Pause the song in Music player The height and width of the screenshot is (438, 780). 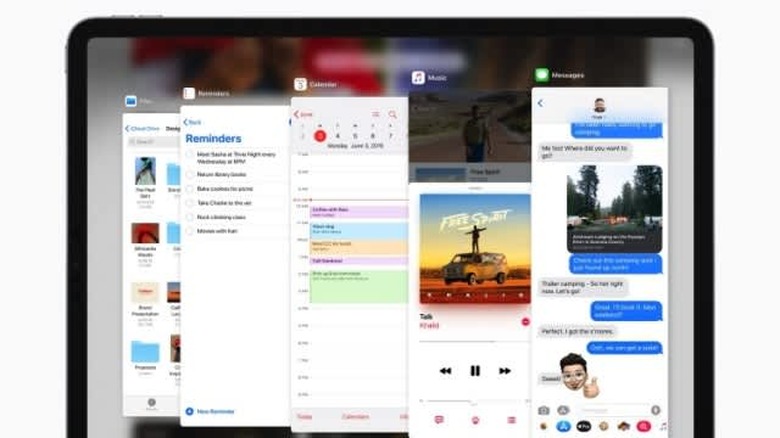[475, 370]
